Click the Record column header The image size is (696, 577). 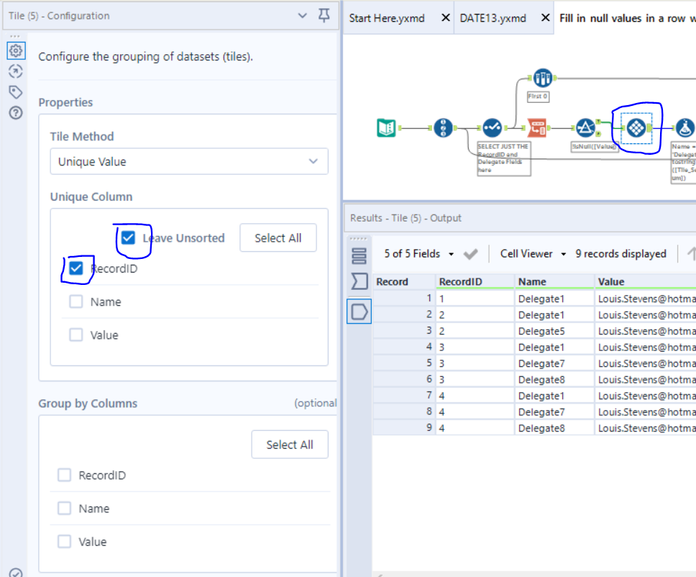pyautogui.click(x=404, y=281)
